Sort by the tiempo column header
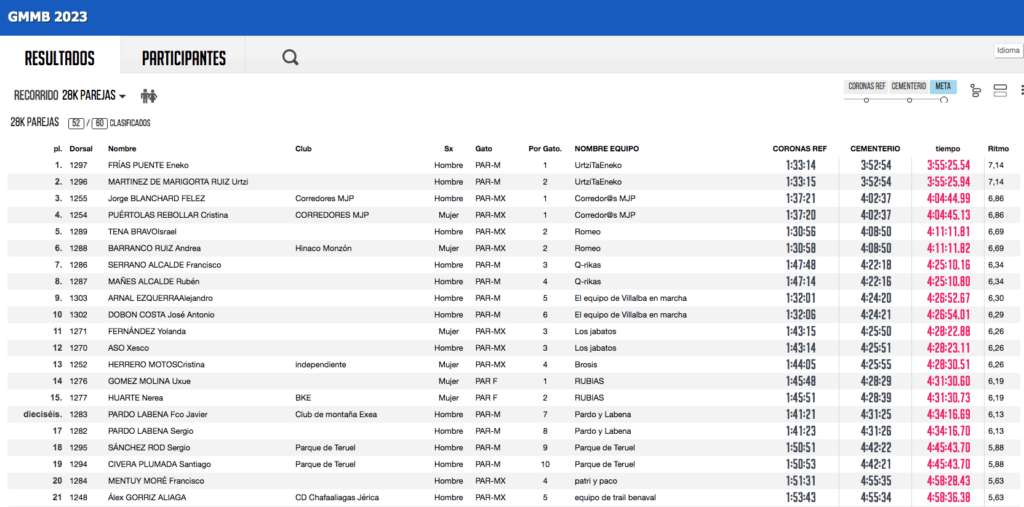 tap(947, 148)
